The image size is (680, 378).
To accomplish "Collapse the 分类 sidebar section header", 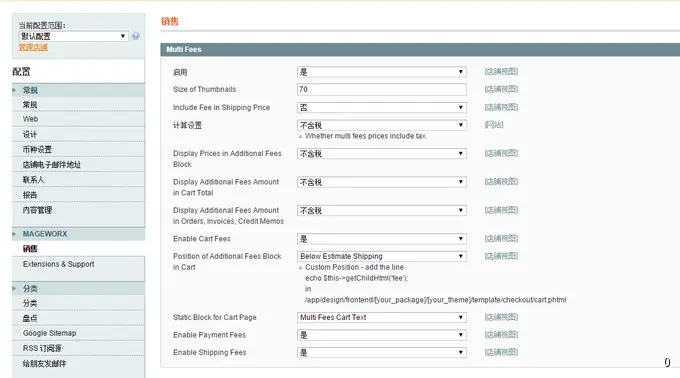I will click(78, 288).
